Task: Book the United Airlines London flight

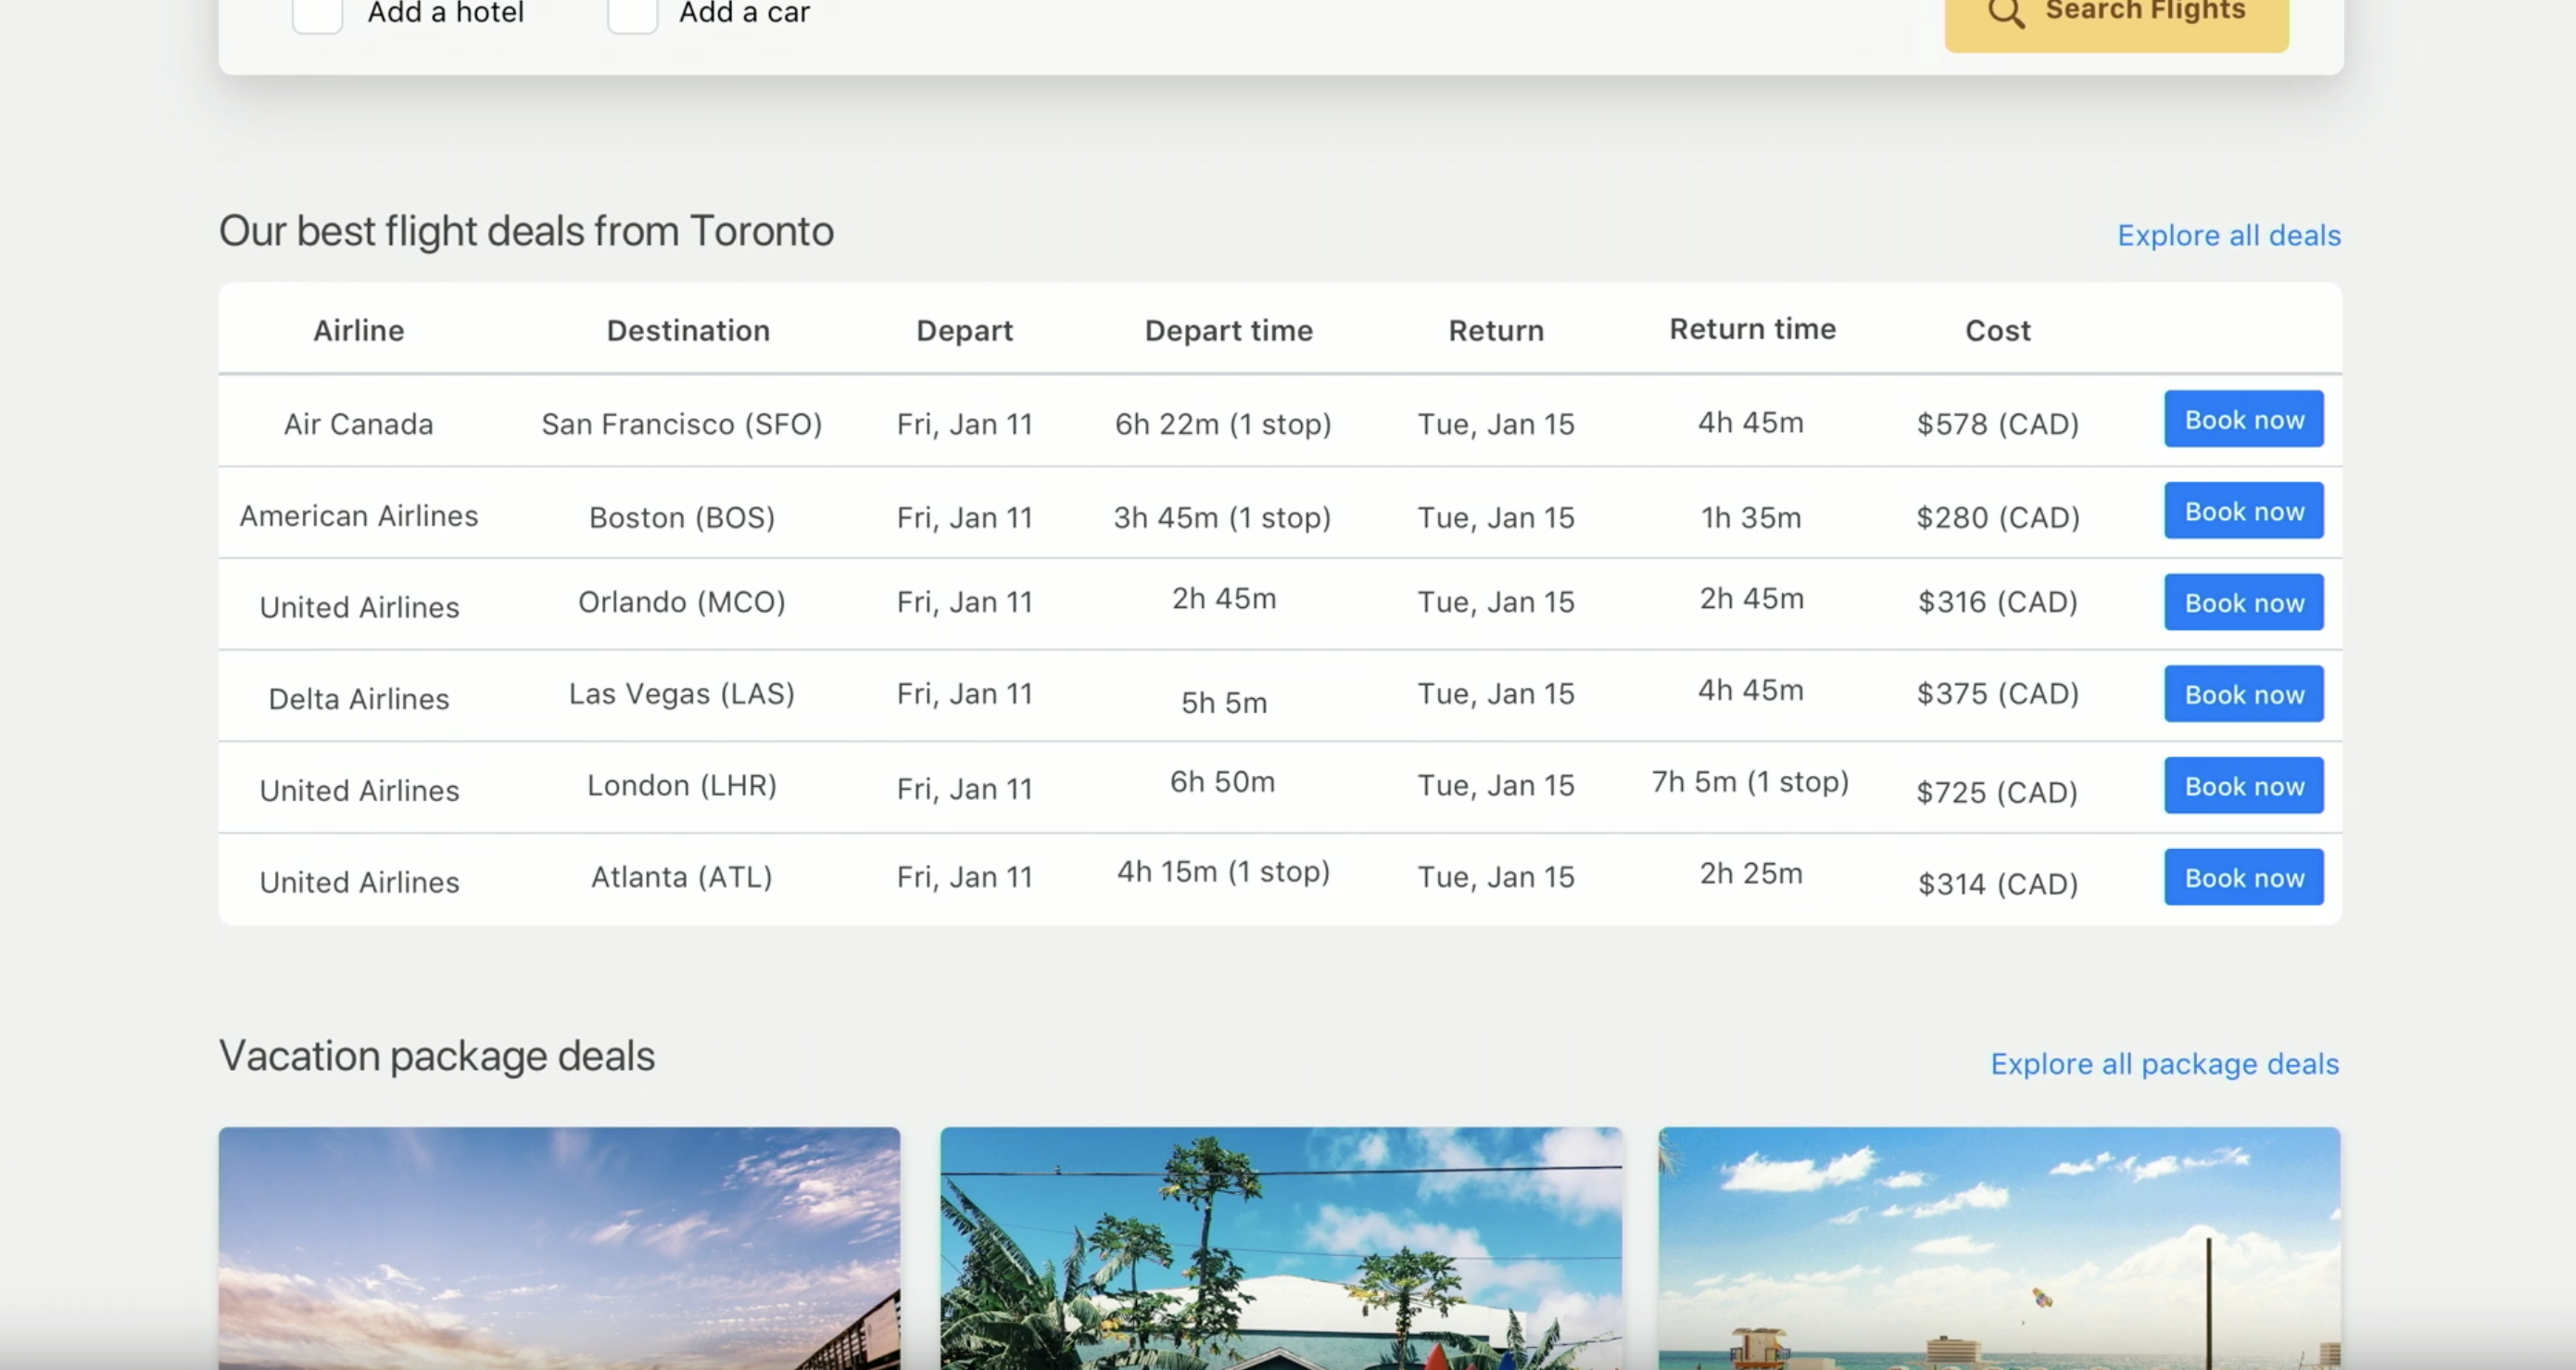Action: point(2243,786)
